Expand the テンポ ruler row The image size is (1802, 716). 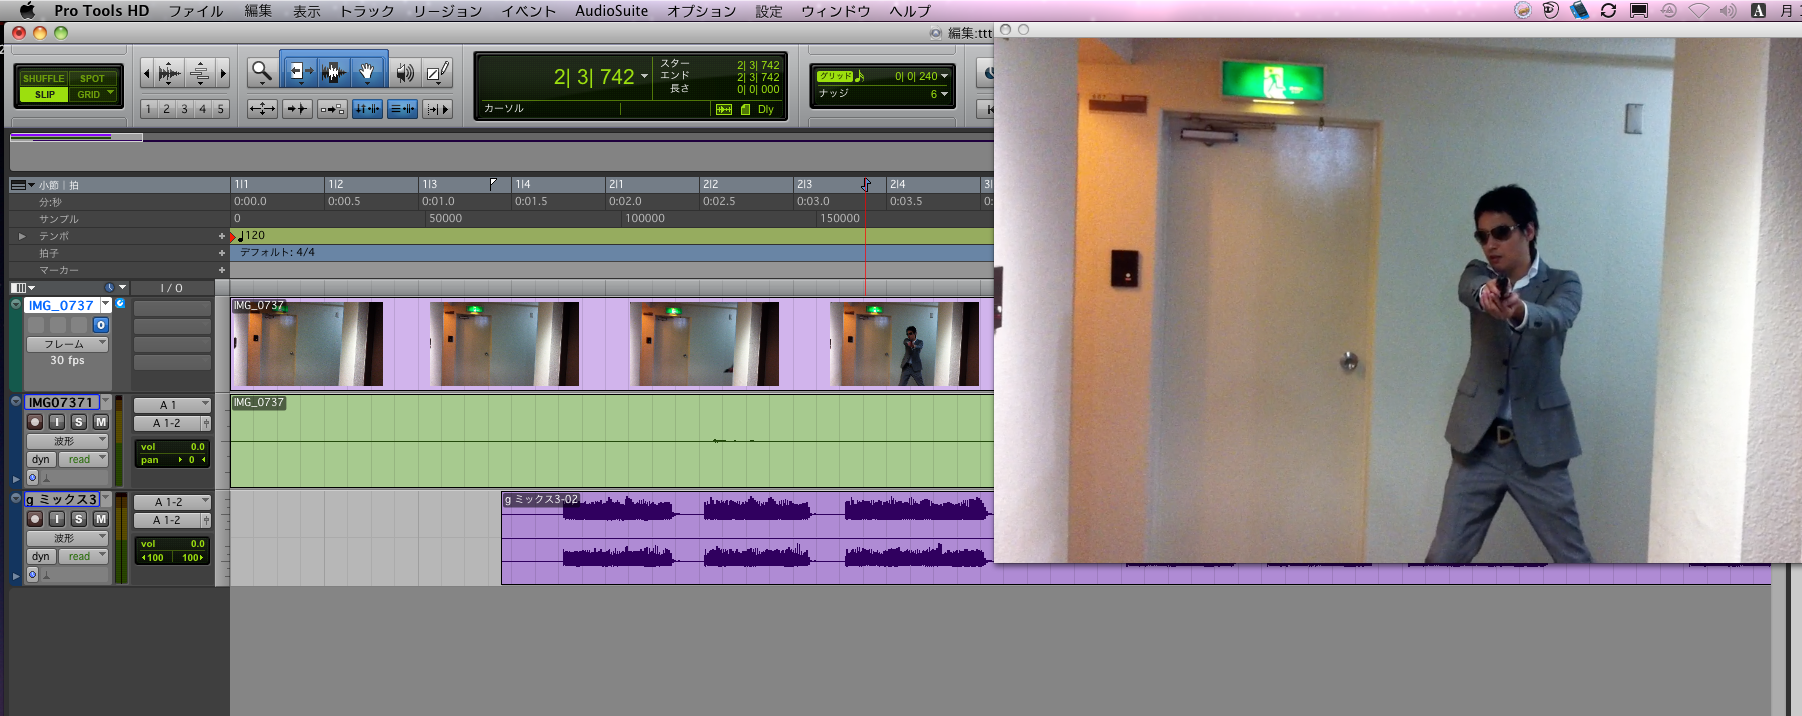point(22,236)
